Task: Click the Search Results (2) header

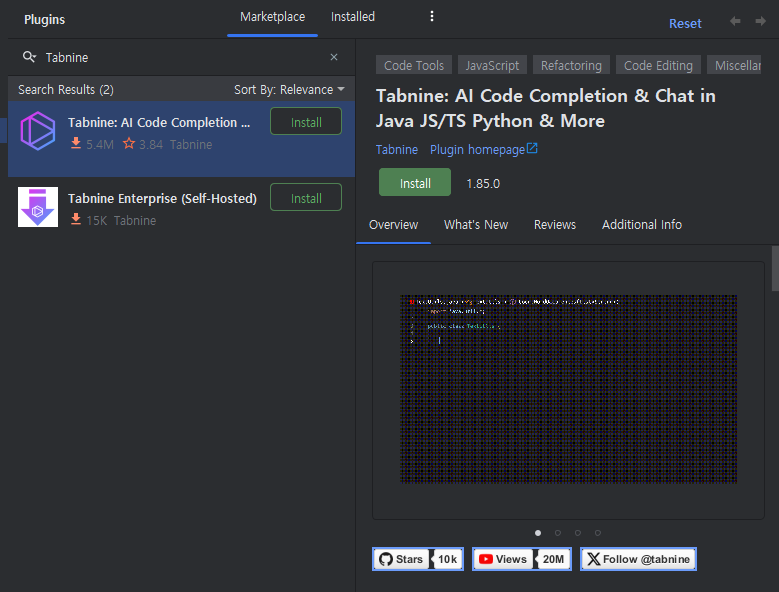Action: tap(66, 90)
